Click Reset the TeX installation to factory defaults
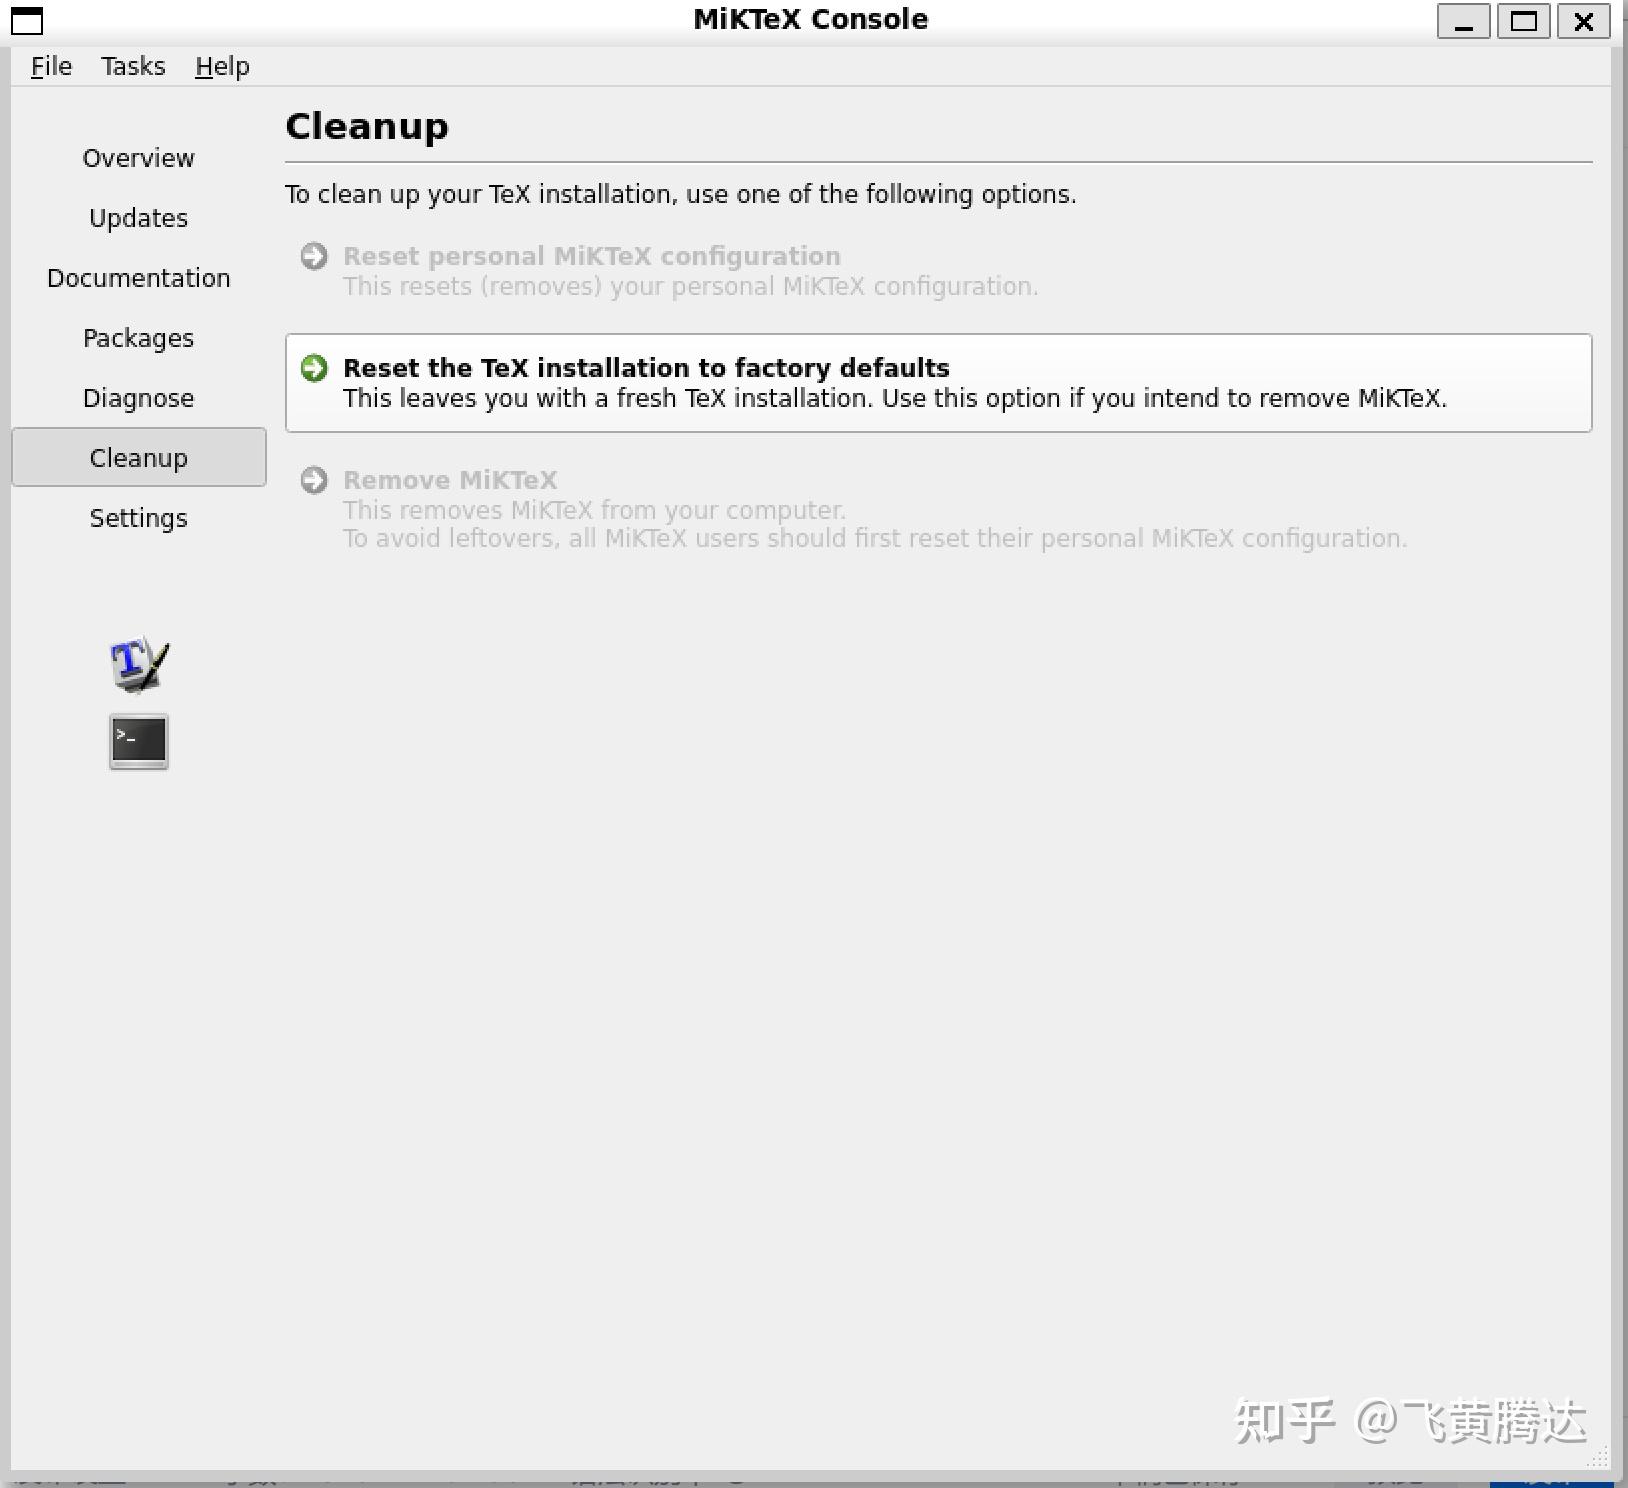 click(x=938, y=383)
